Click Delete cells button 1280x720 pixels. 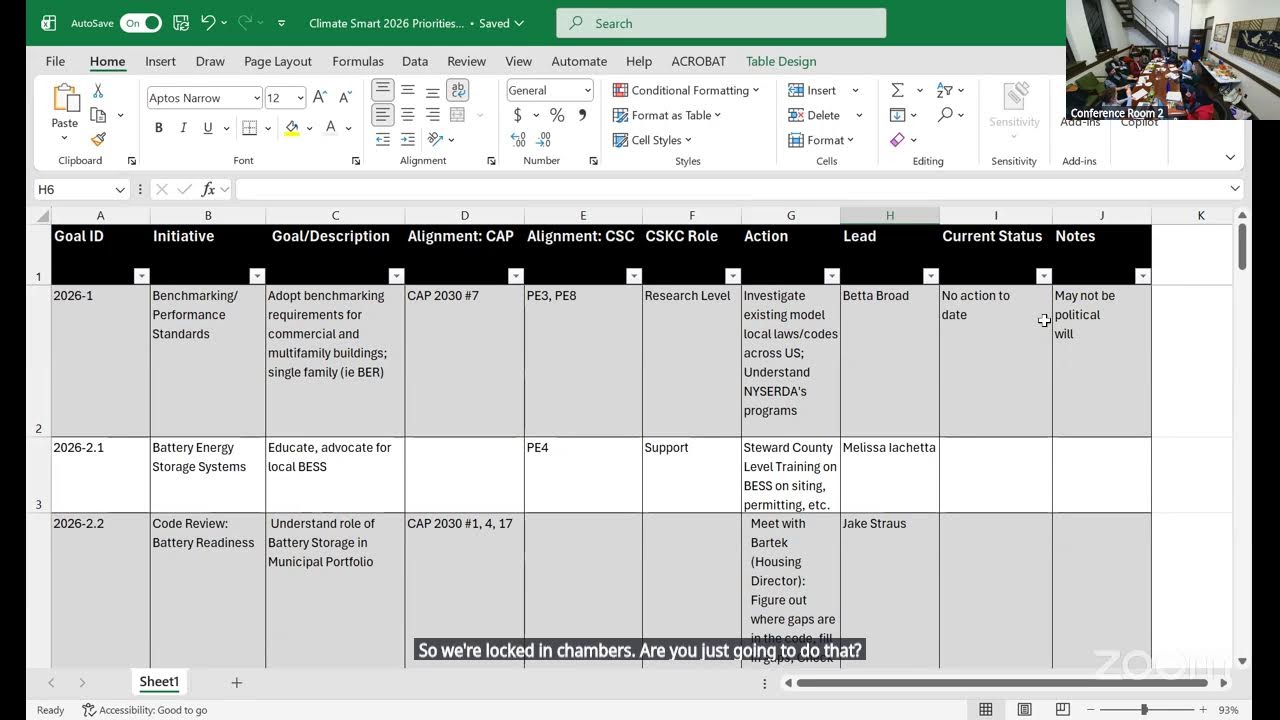click(x=815, y=115)
